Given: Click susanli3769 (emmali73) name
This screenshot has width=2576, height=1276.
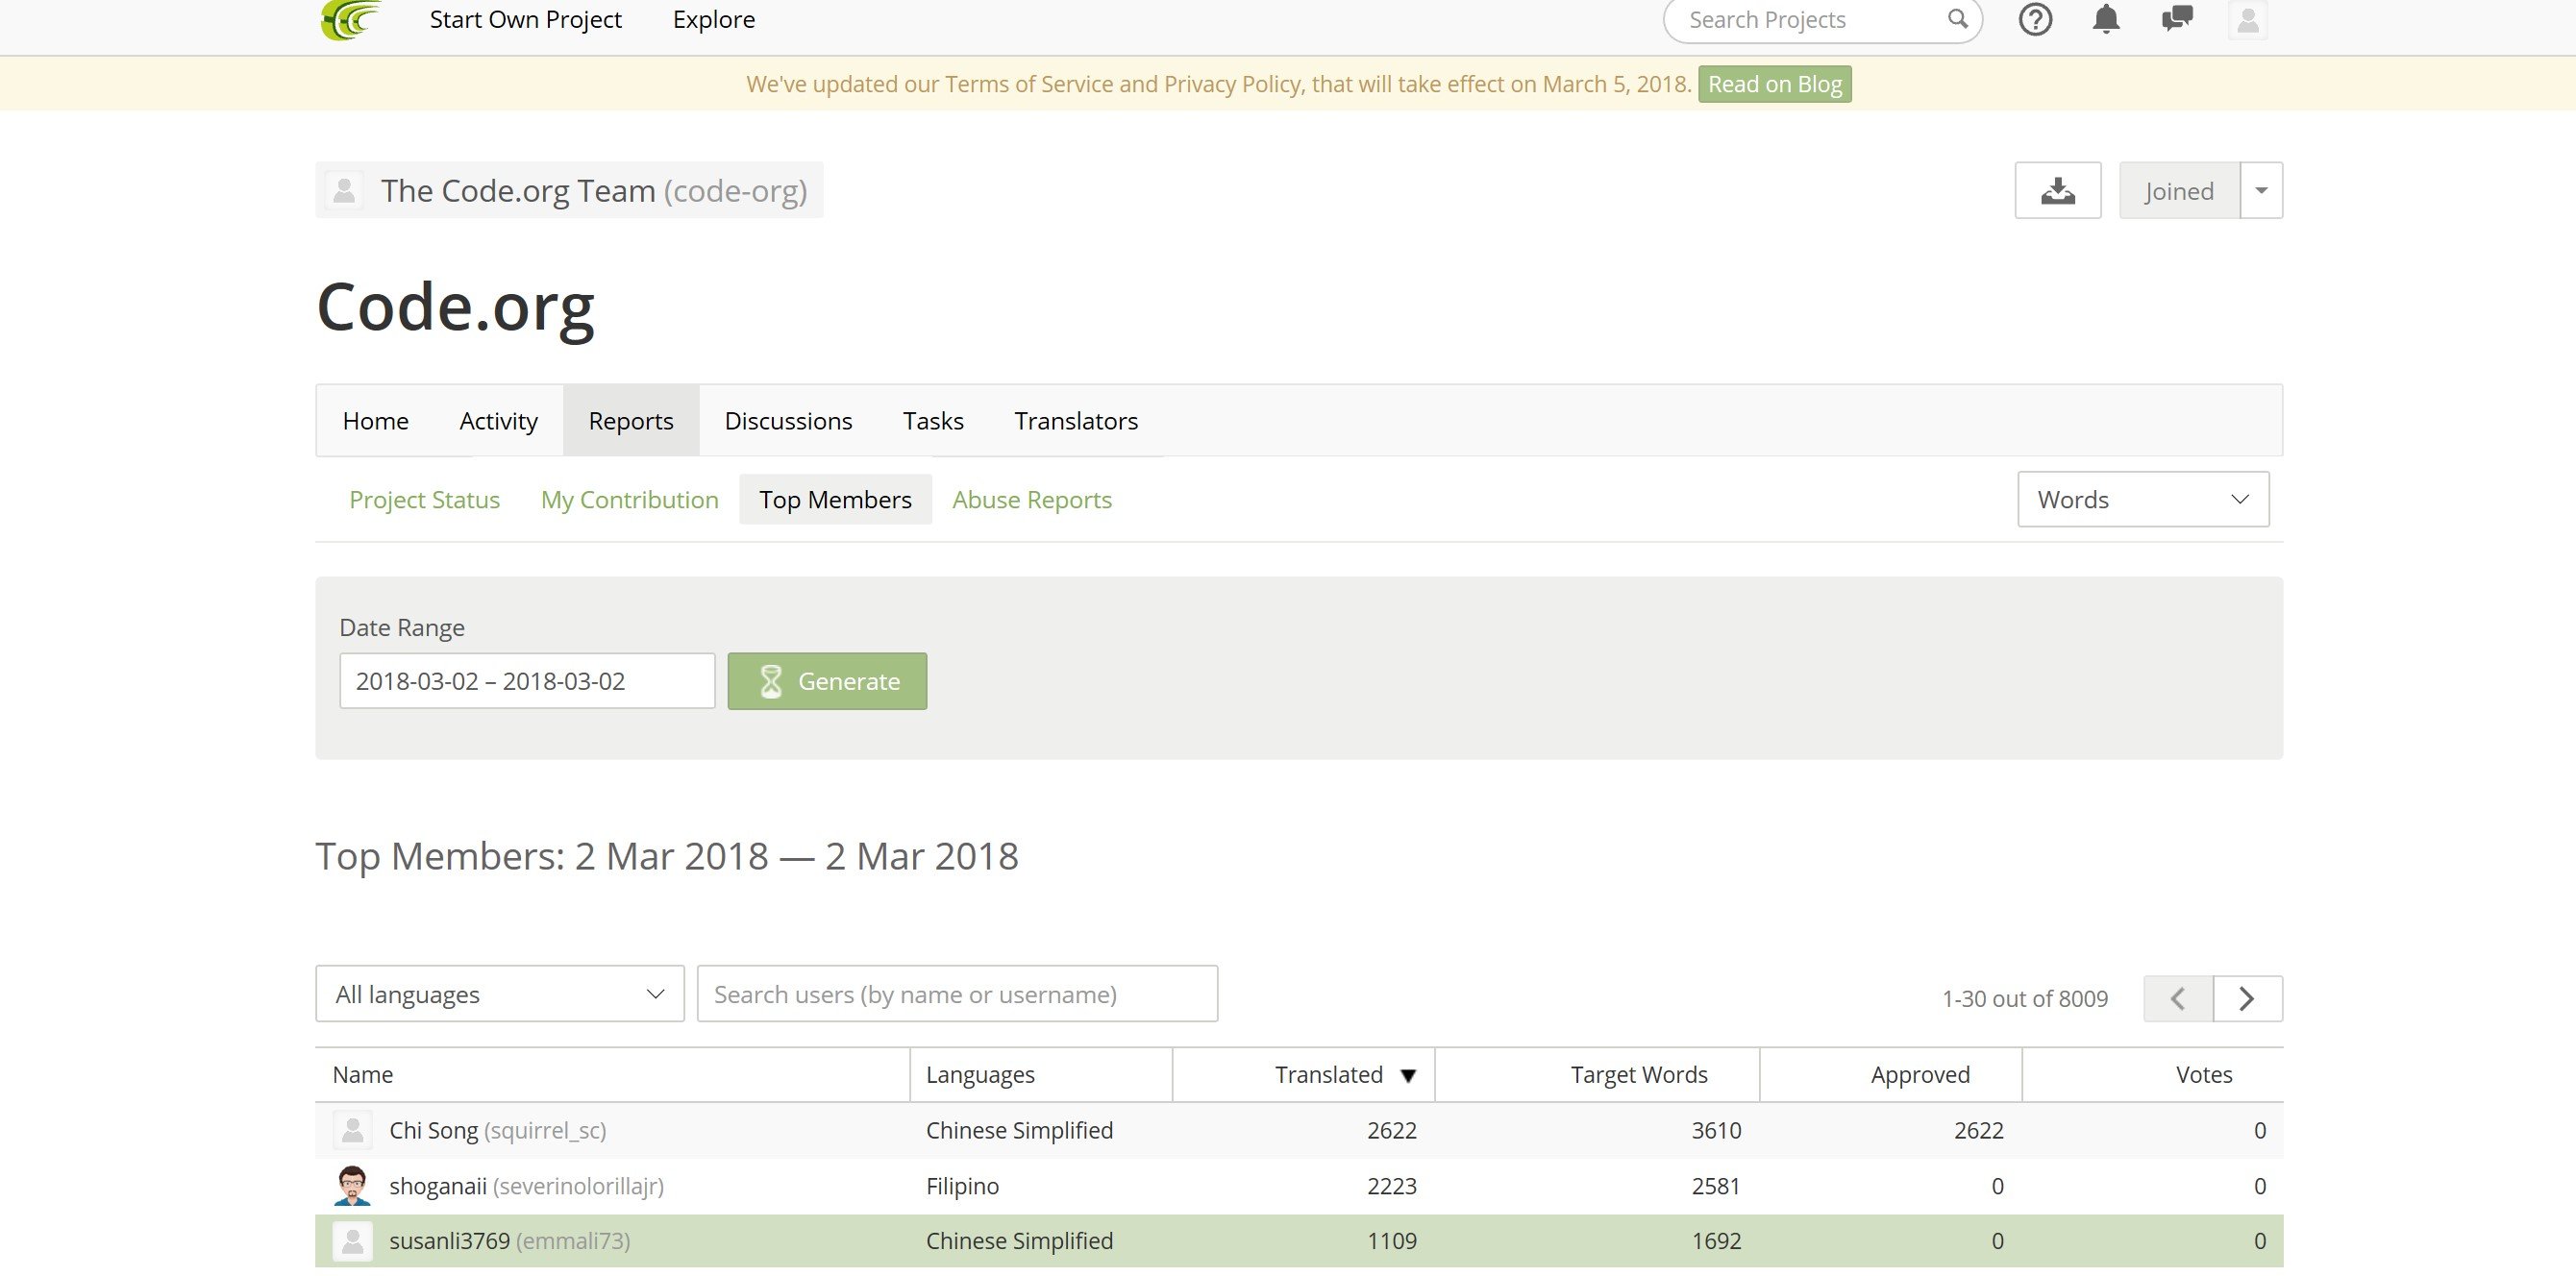Looking at the screenshot, I should tap(509, 1241).
